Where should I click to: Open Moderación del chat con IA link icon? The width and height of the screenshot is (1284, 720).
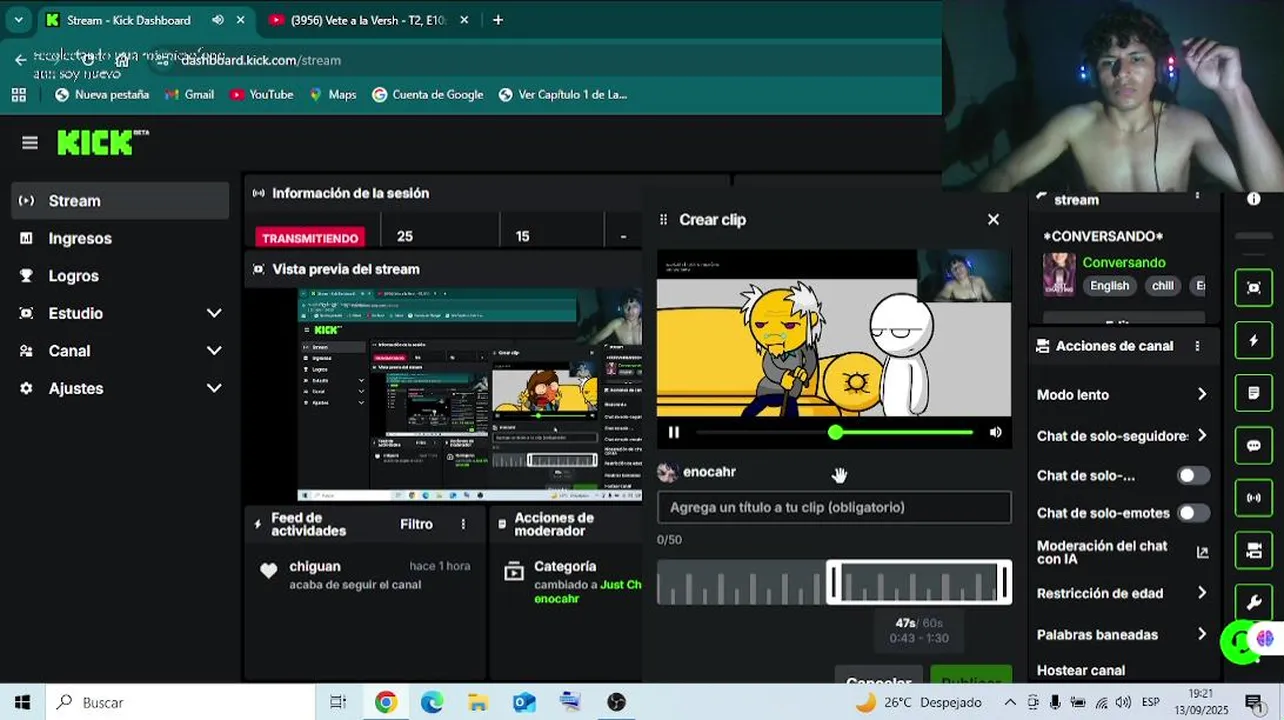[x=1202, y=552]
